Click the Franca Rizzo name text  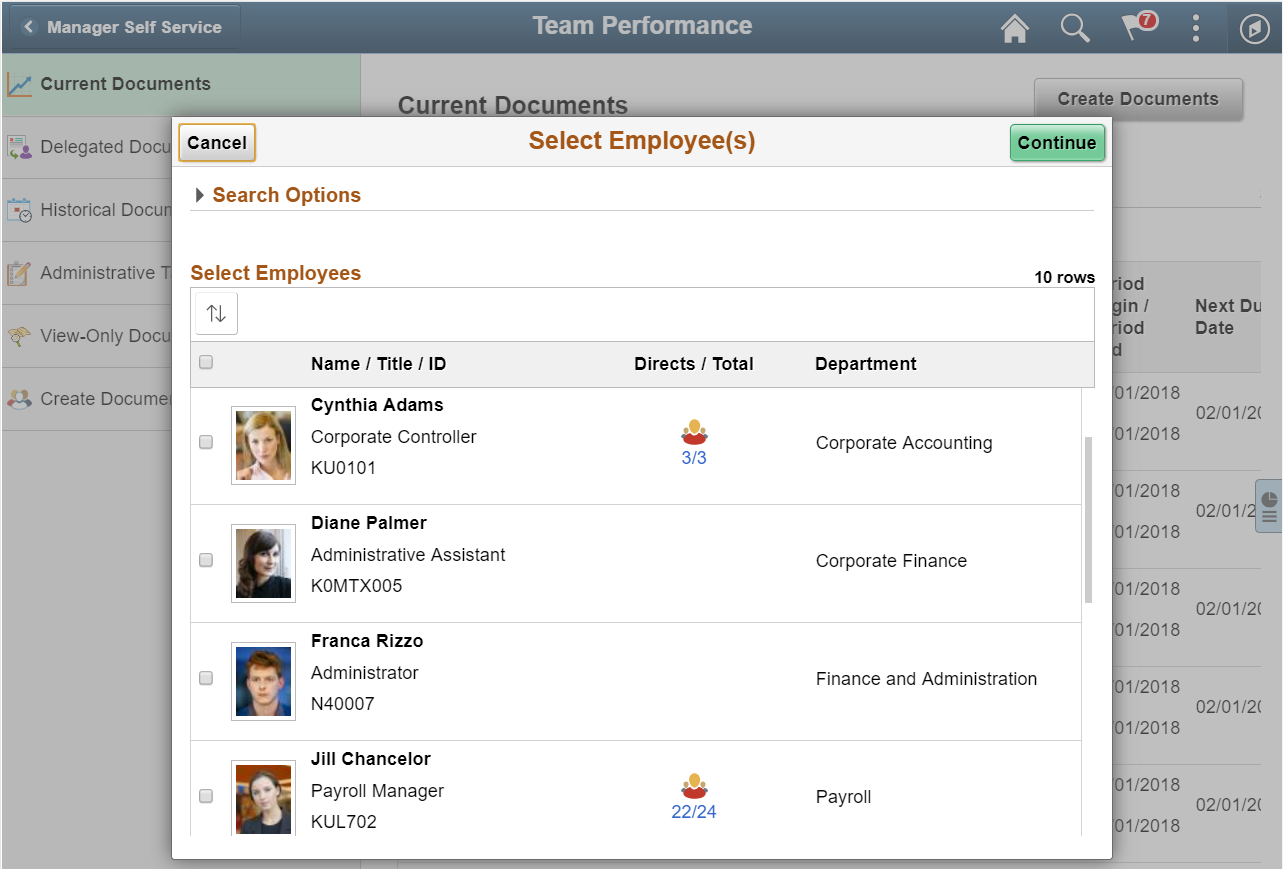(367, 641)
